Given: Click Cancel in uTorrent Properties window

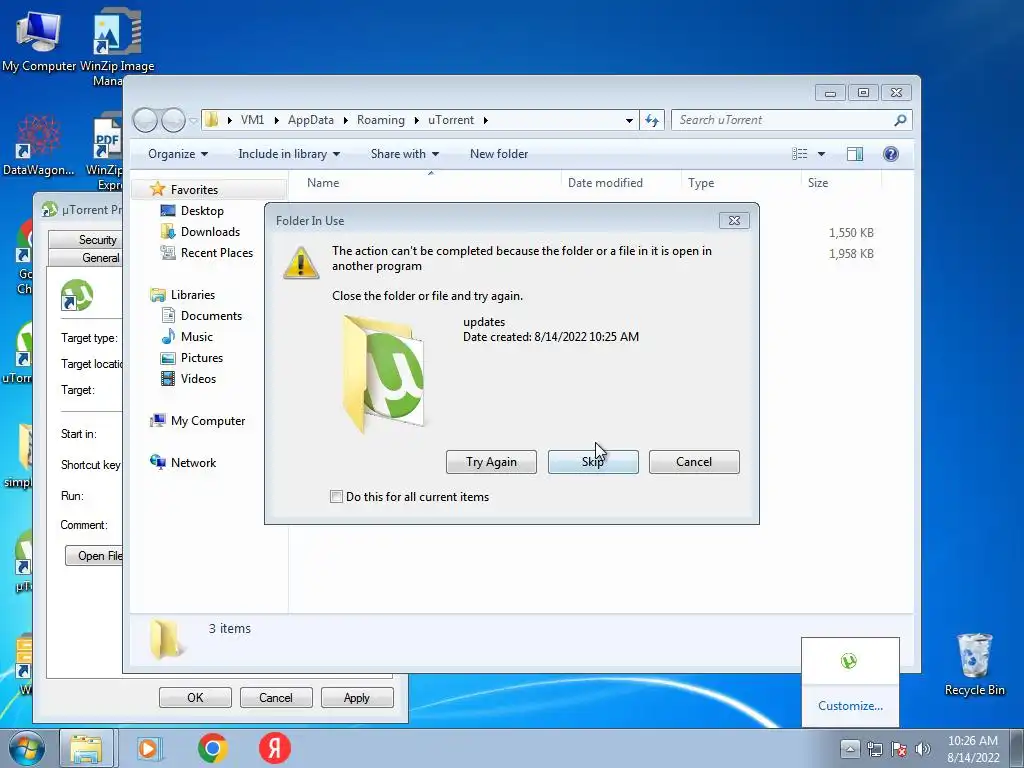Looking at the screenshot, I should coord(276,697).
